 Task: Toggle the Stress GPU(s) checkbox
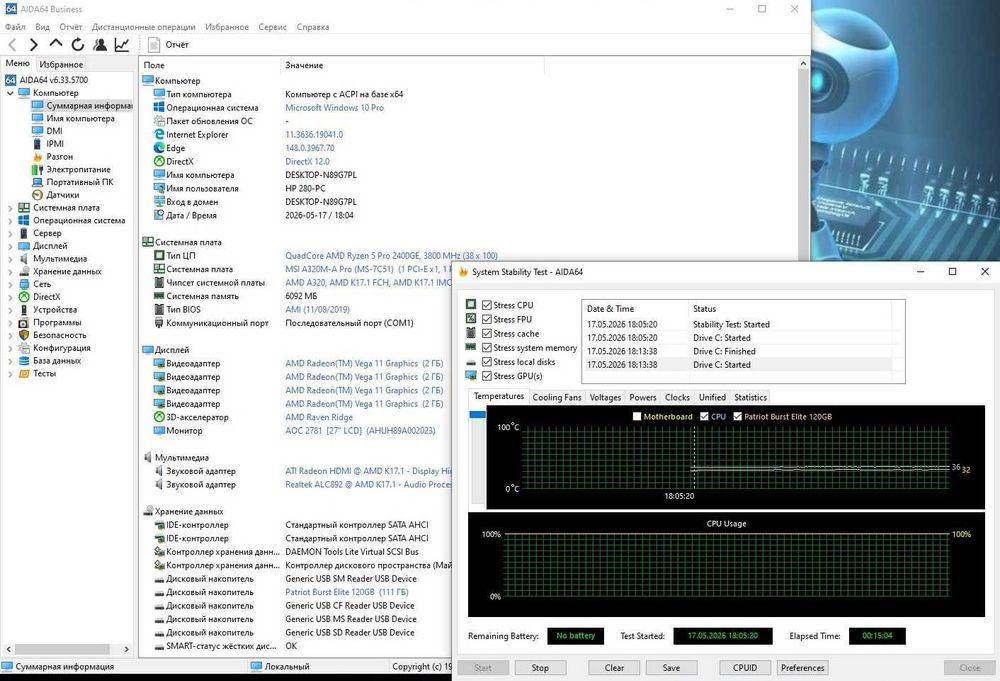(x=487, y=376)
